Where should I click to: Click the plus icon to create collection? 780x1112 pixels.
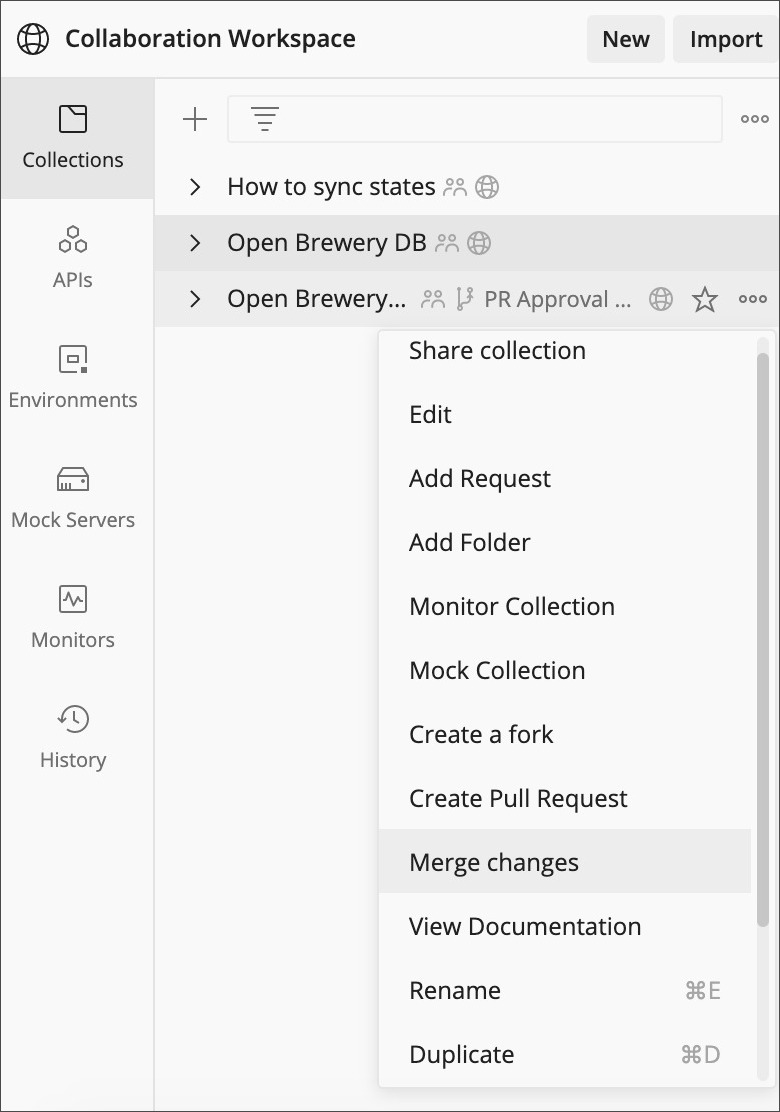pyautogui.click(x=195, y=119)
